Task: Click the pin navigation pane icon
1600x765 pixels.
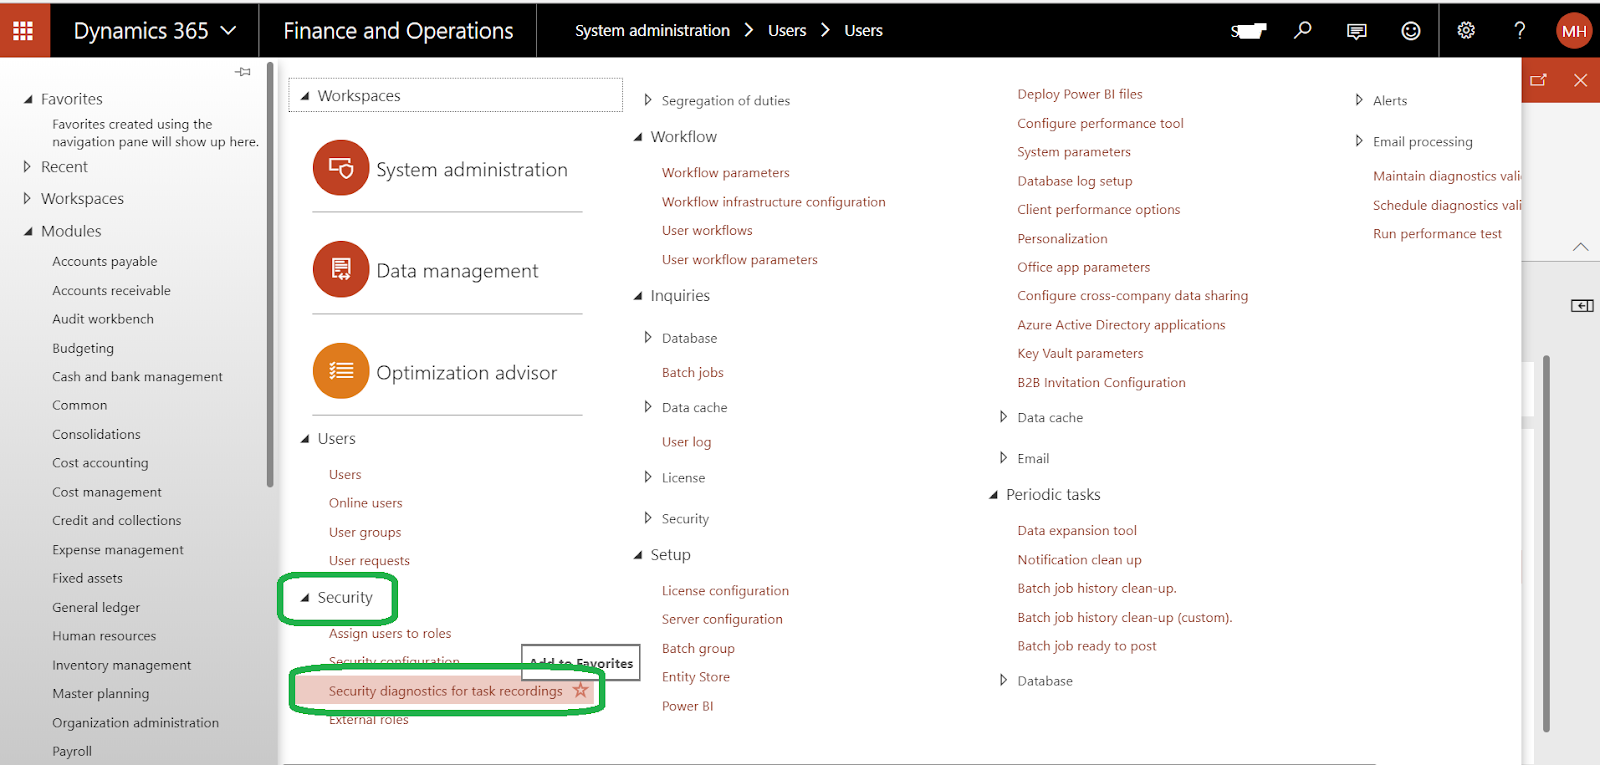Action: (x=243, y=72)
